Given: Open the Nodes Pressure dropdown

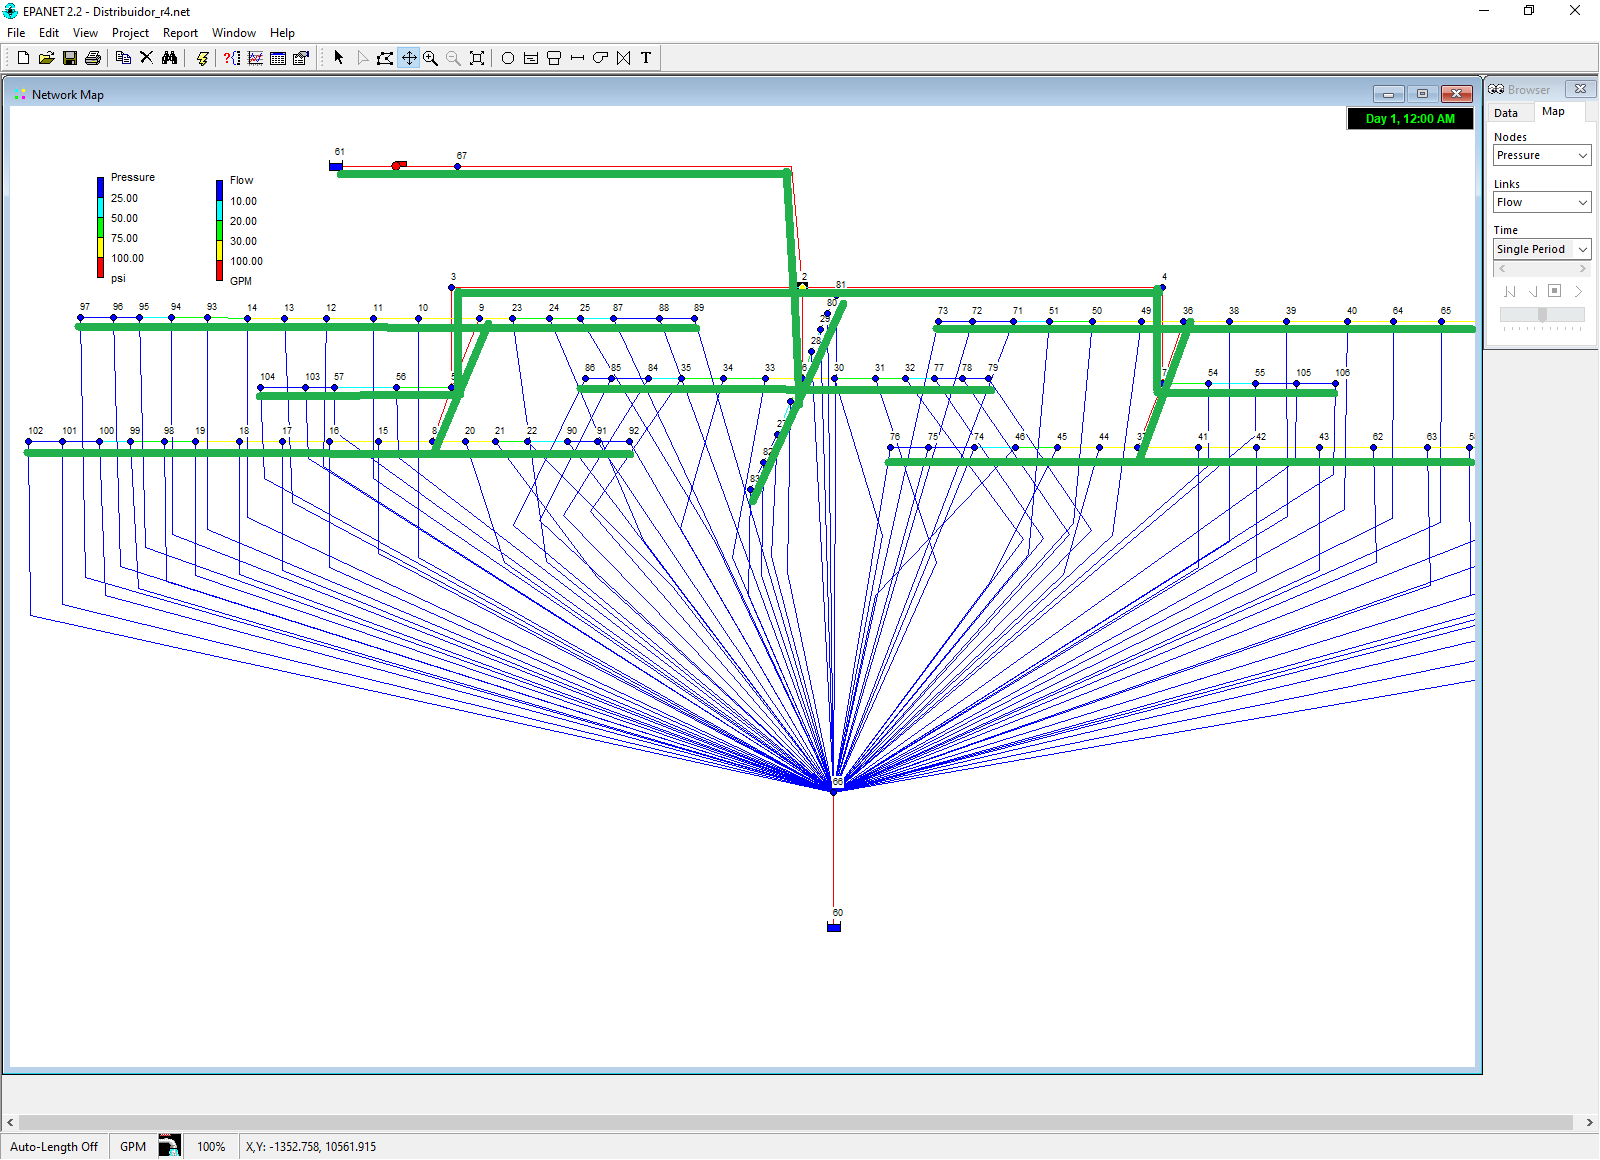Looking at the screenshot, I should coord(1542,155).
